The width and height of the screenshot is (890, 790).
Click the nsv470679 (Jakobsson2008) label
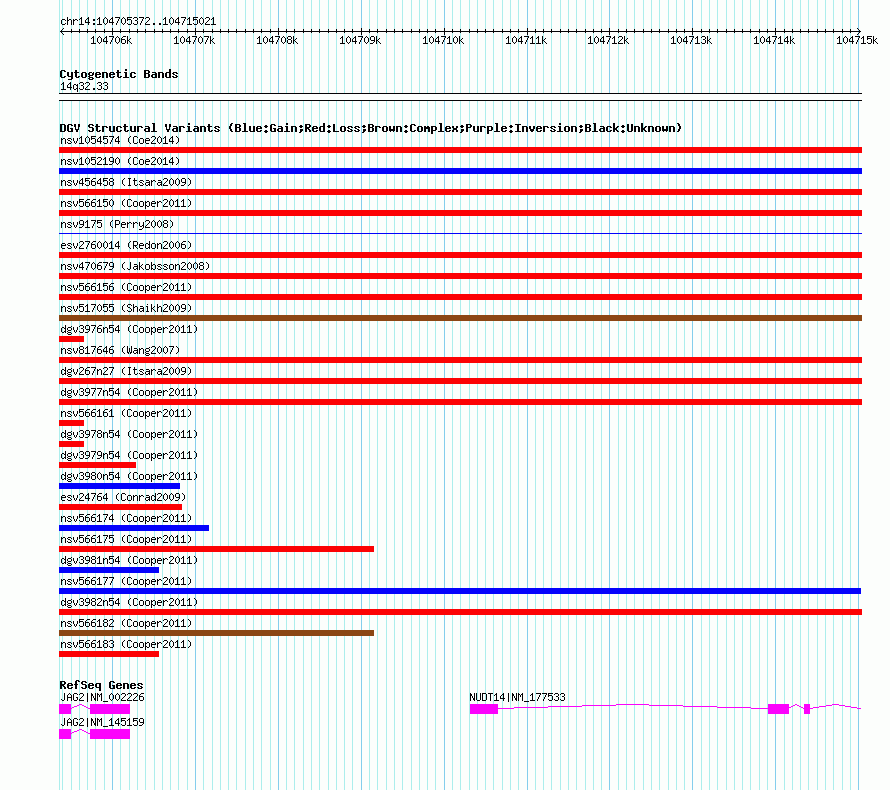click(x=135, y=266)
